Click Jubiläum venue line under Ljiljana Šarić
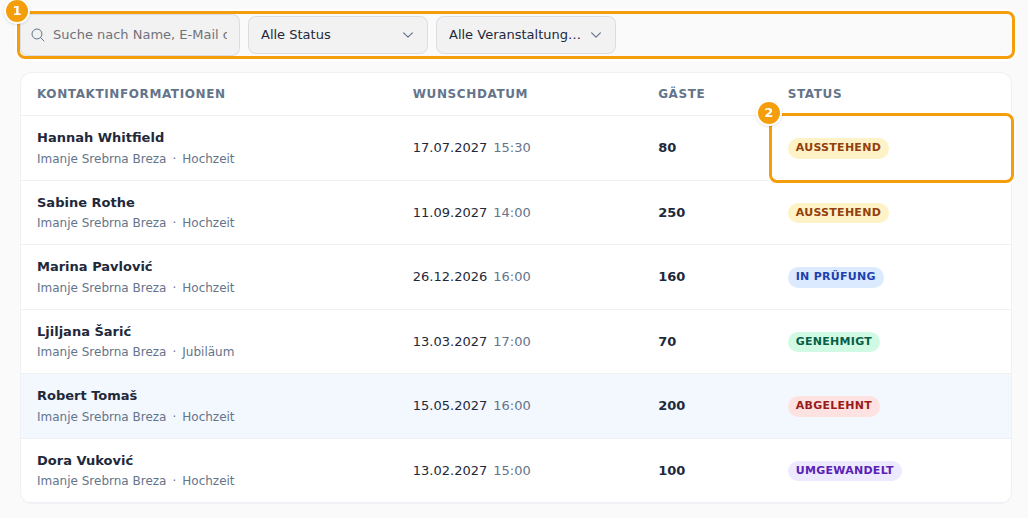The width and height of the screenshot is (1028, 518). [136, 352]
